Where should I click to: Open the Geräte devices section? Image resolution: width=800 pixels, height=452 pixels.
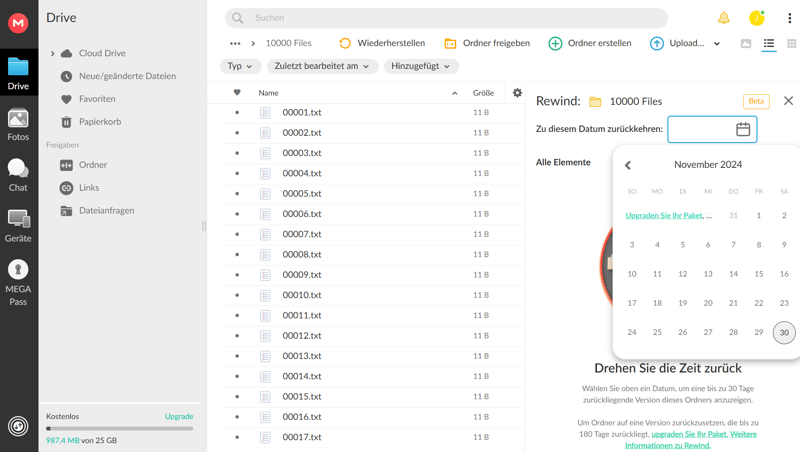(18, 225)
